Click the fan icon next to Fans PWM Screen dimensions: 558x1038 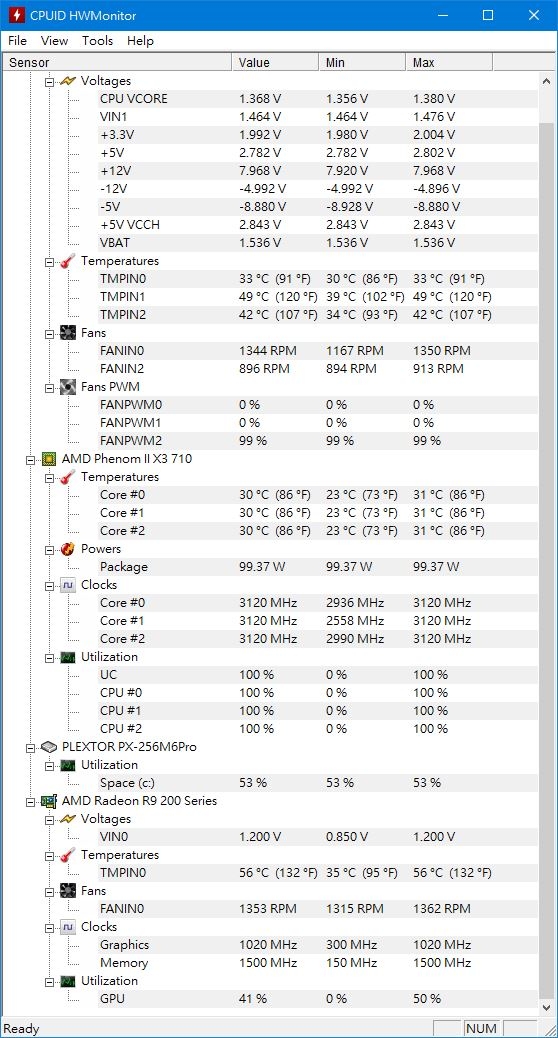coord(68,387)
